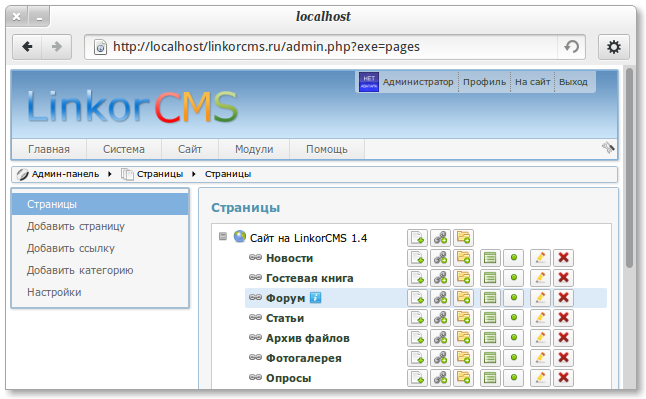646x399 pixels.
Task: Add a category under the site root row
Action: pyautogui.click(x=463, y=238)
